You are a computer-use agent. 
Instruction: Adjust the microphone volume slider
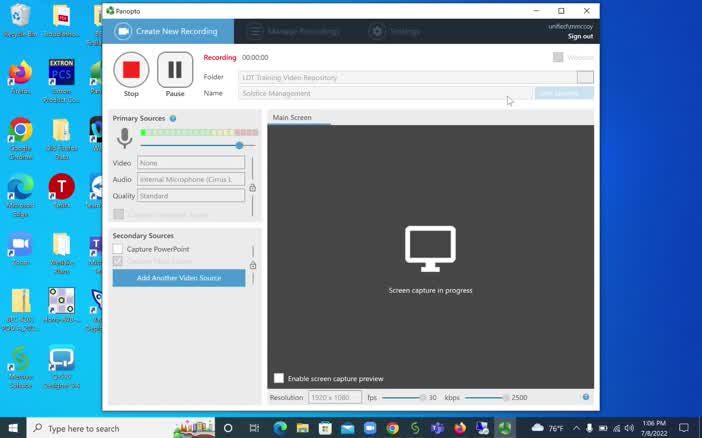point(239,145)
